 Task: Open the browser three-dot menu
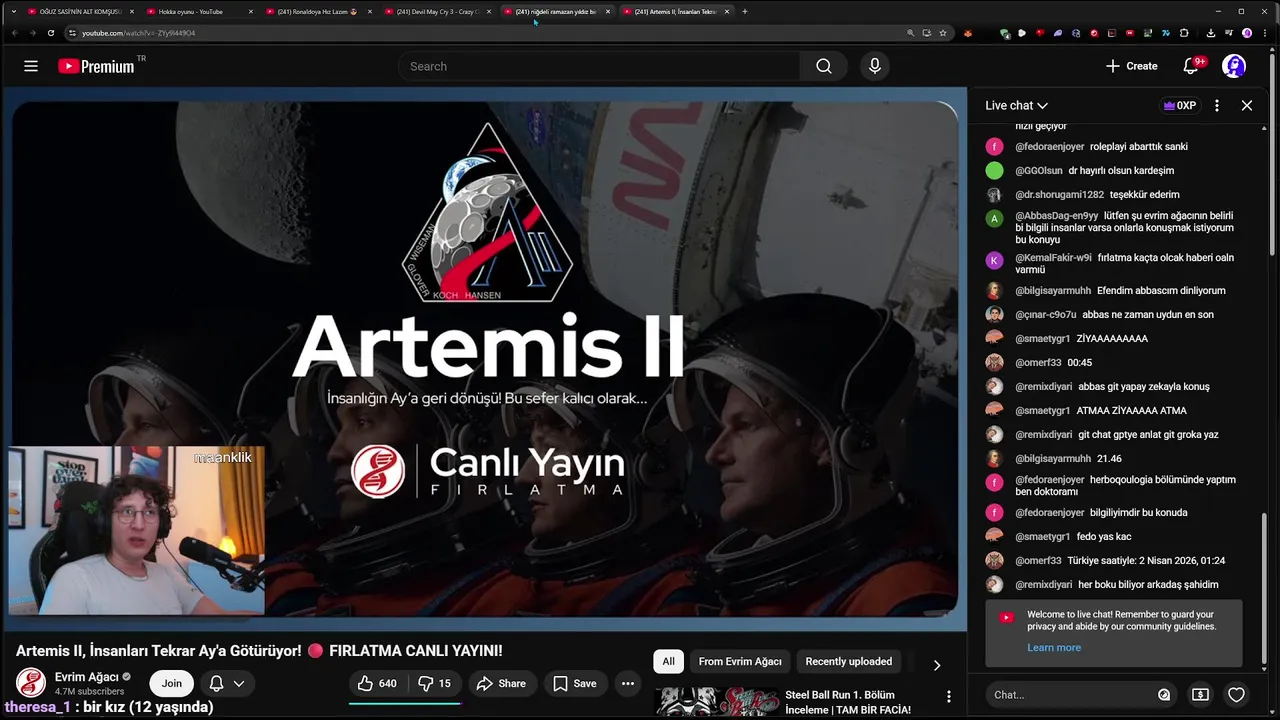1264,33
